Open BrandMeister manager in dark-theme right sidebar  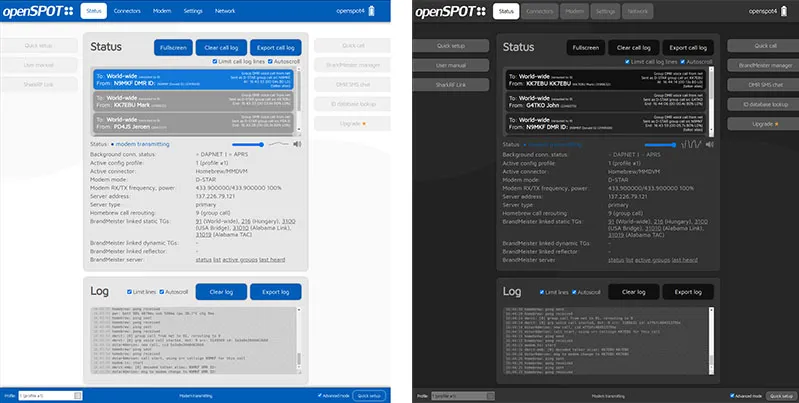763,65
